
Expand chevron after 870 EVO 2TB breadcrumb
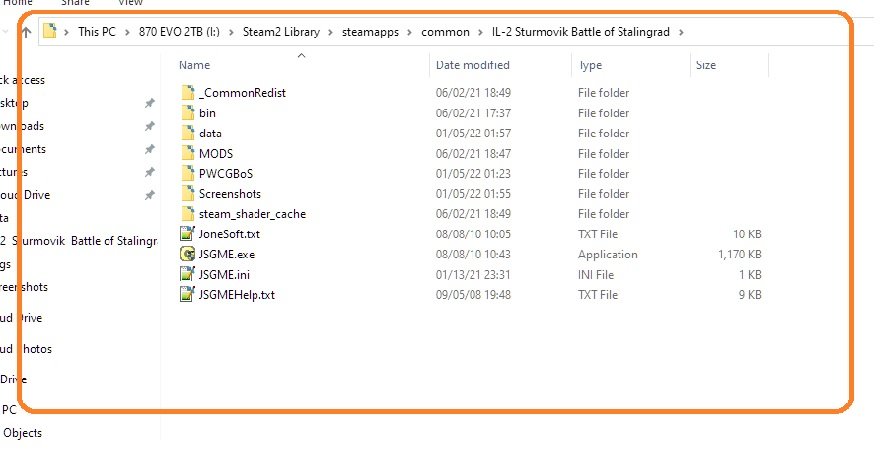coord(231,32)
